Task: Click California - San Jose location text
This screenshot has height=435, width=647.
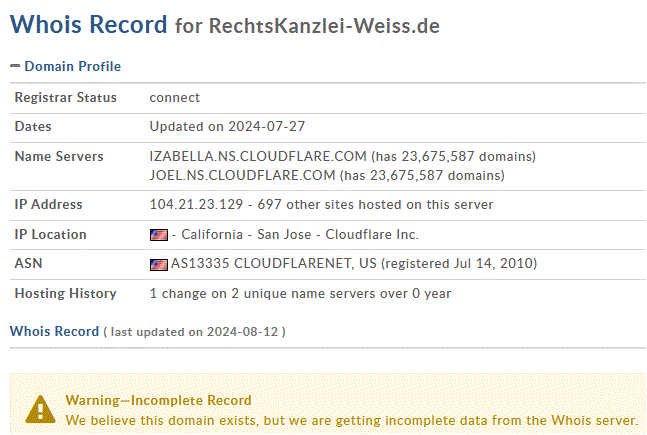Action: click(x=246, y=234)
